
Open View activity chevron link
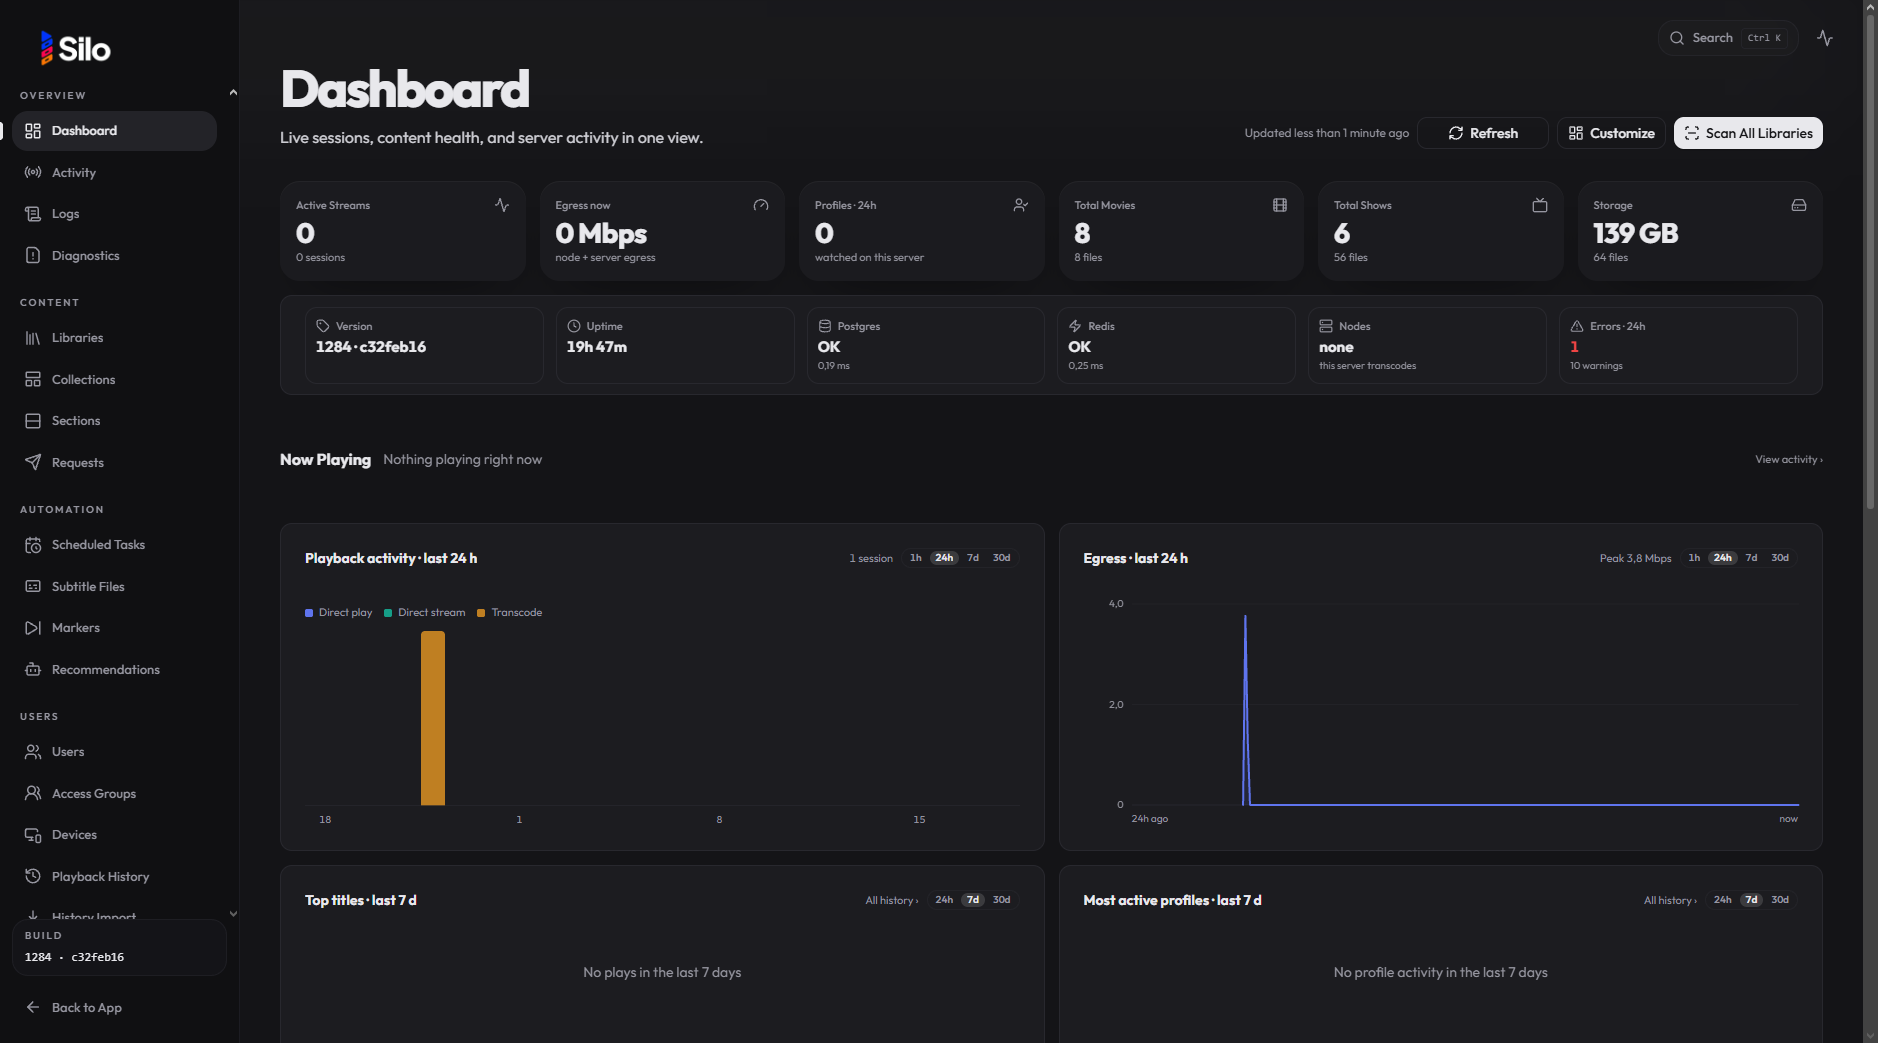(x=1789, y=460)
